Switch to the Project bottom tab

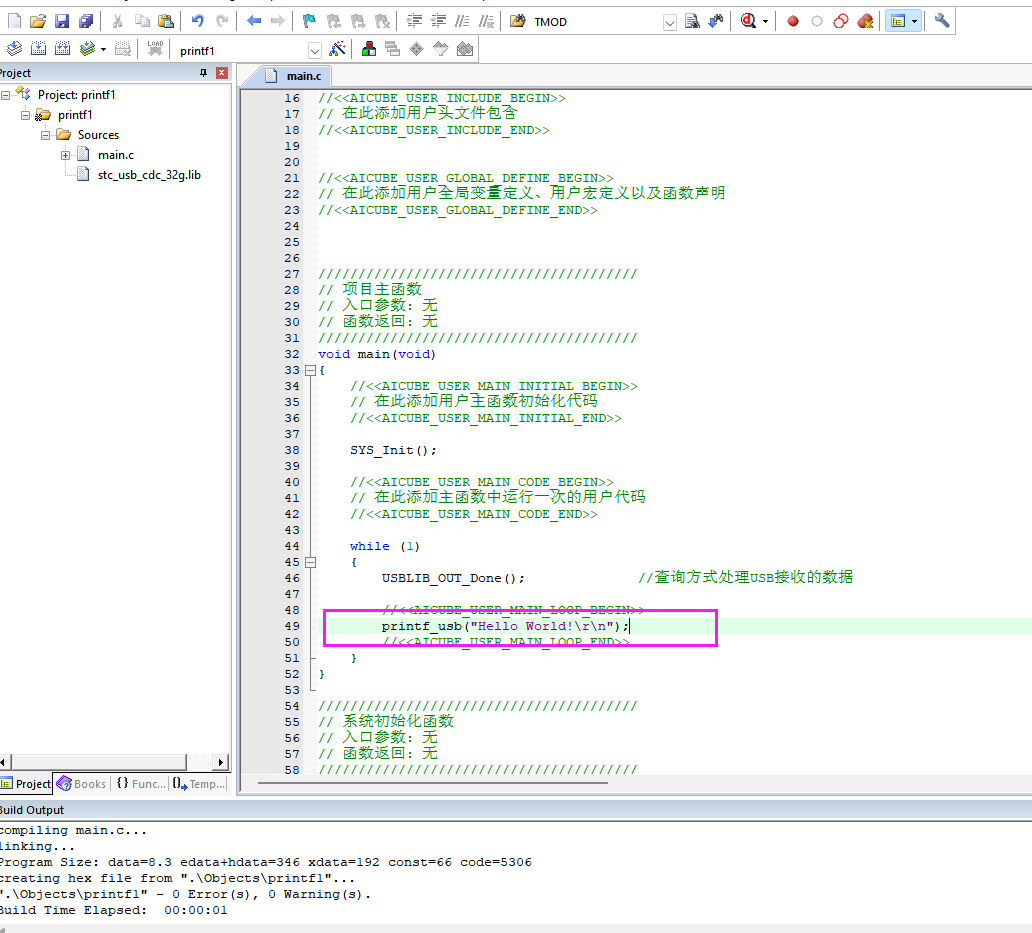[26, 784]
